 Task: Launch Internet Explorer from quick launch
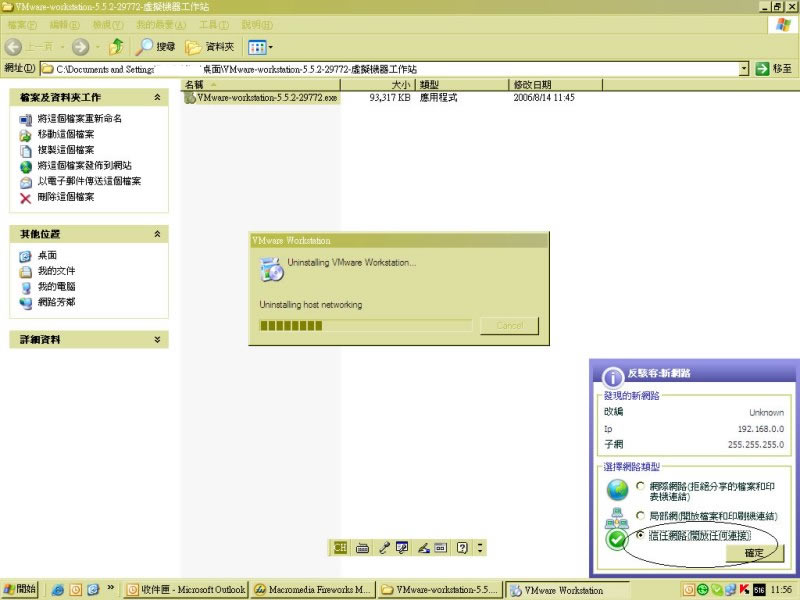pyautogui.click(x=58, y=590)
